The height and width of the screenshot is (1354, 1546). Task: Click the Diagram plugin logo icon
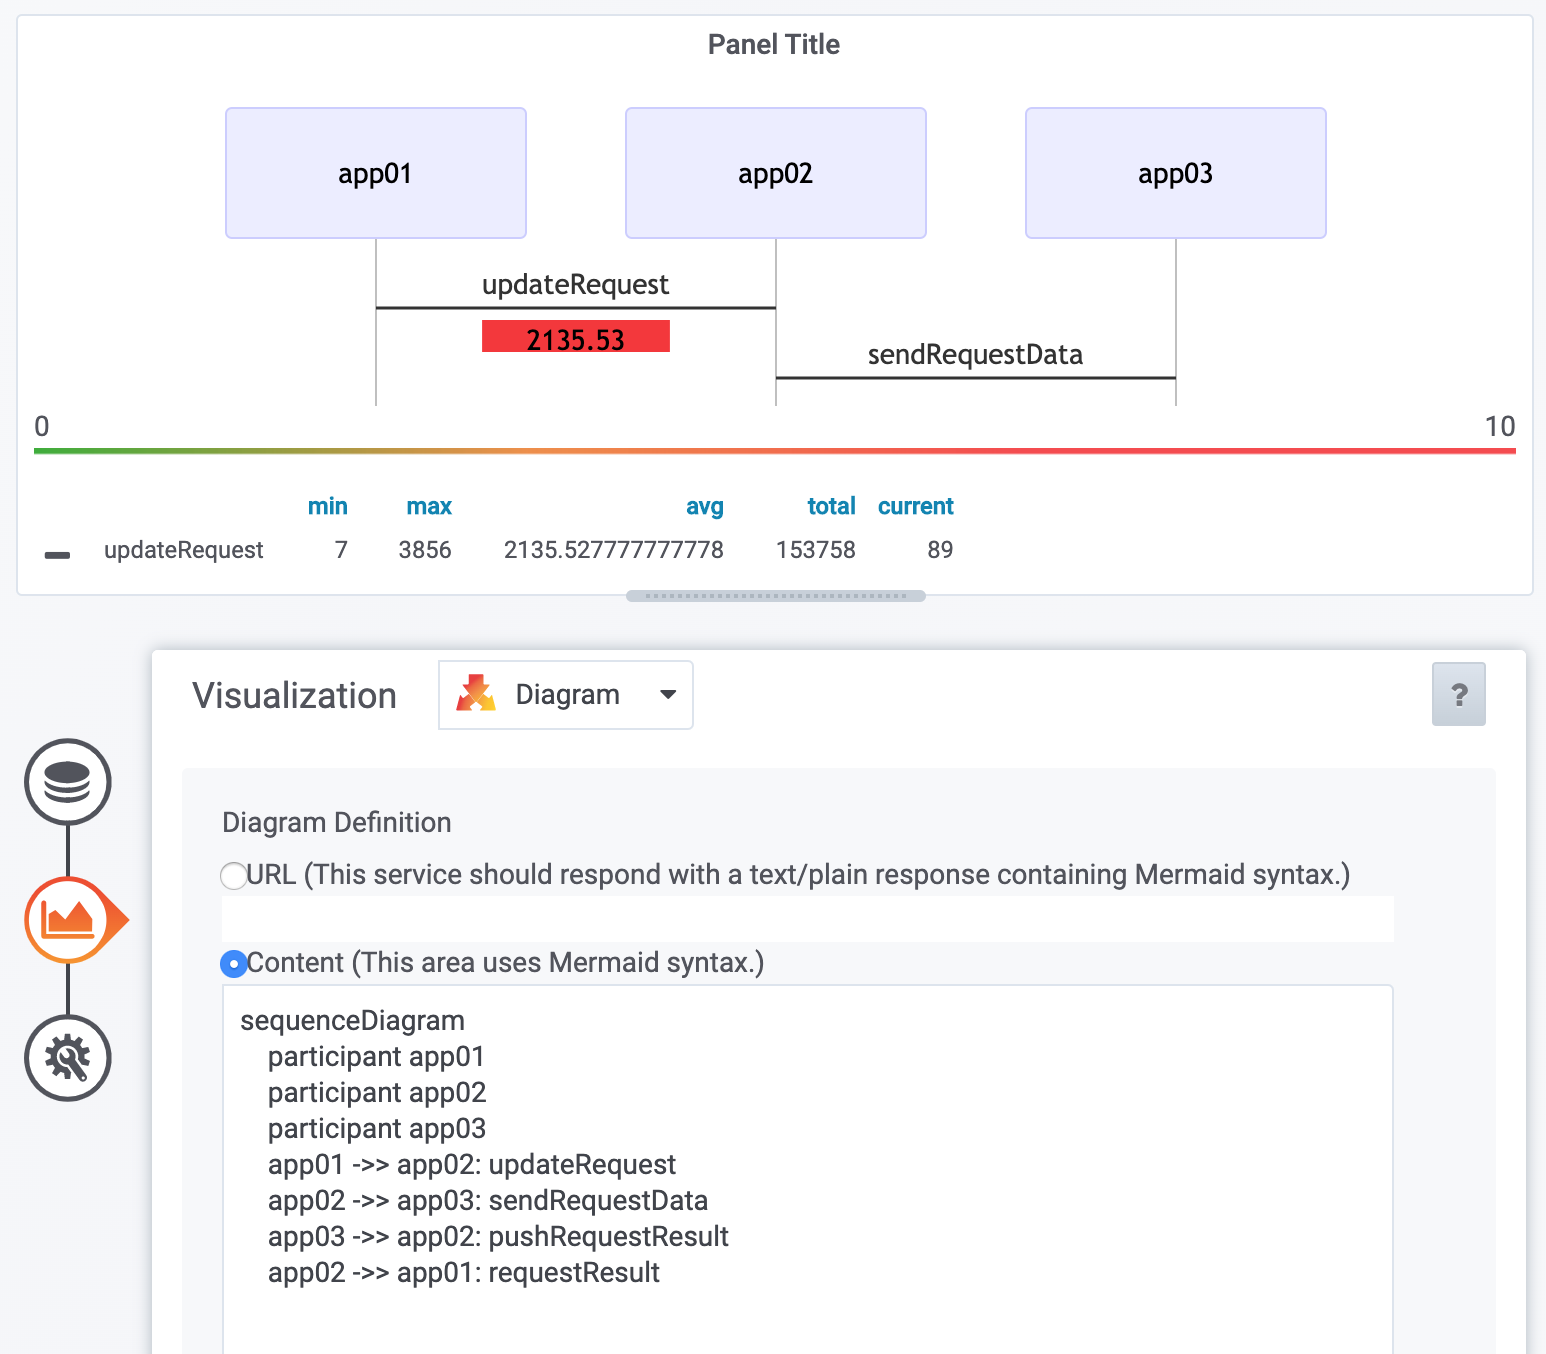pos(477,694)
